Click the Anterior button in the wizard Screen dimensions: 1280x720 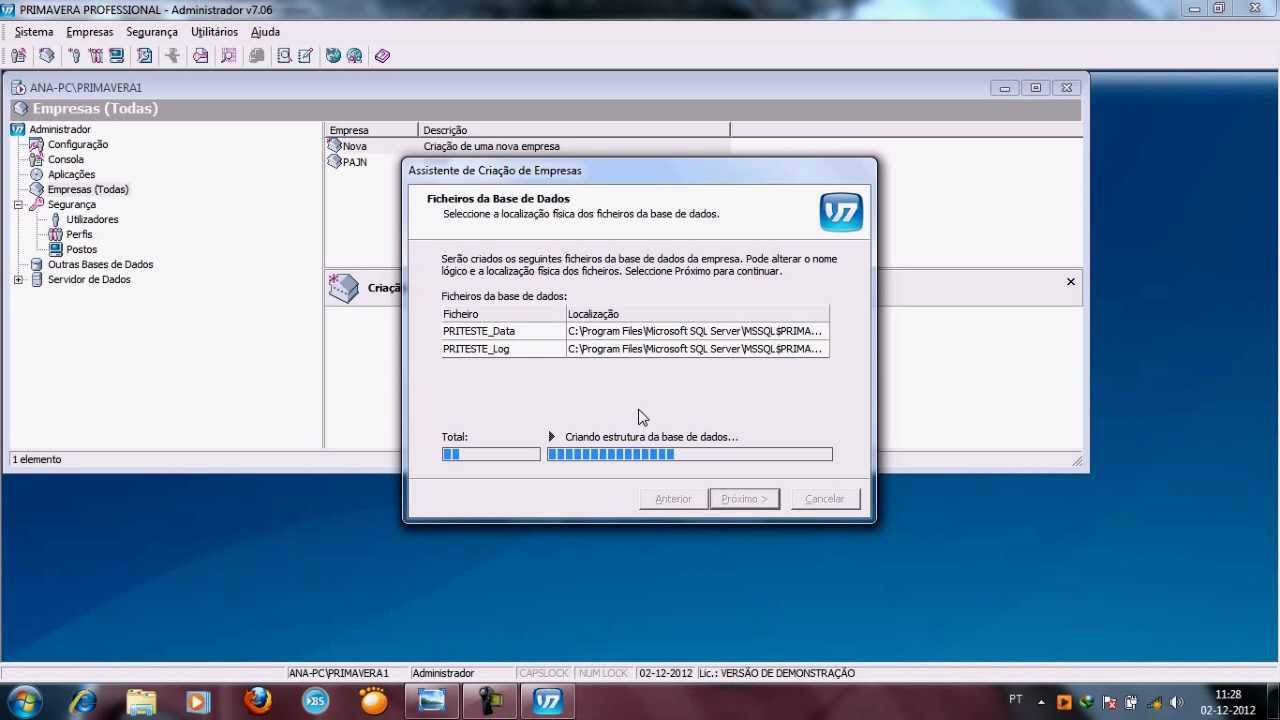pyautogui.click(x=673, y=498)
